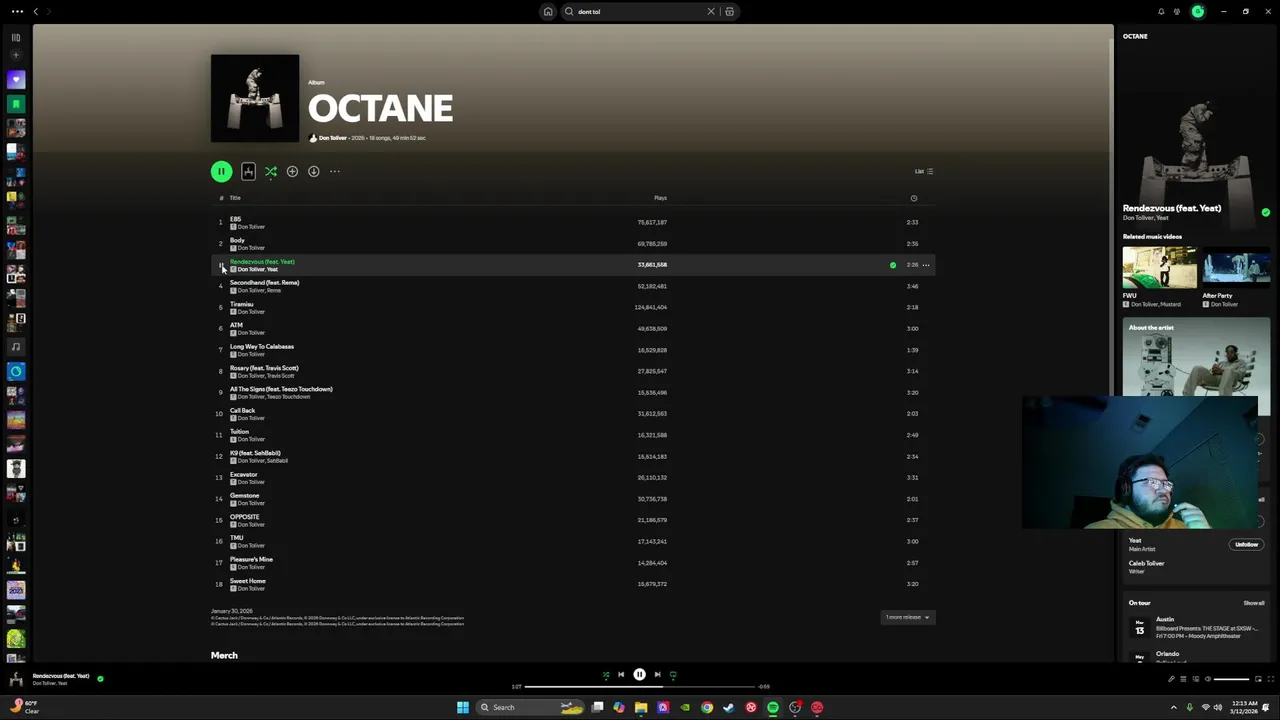Go back using the back arrow

click(36, 12)
